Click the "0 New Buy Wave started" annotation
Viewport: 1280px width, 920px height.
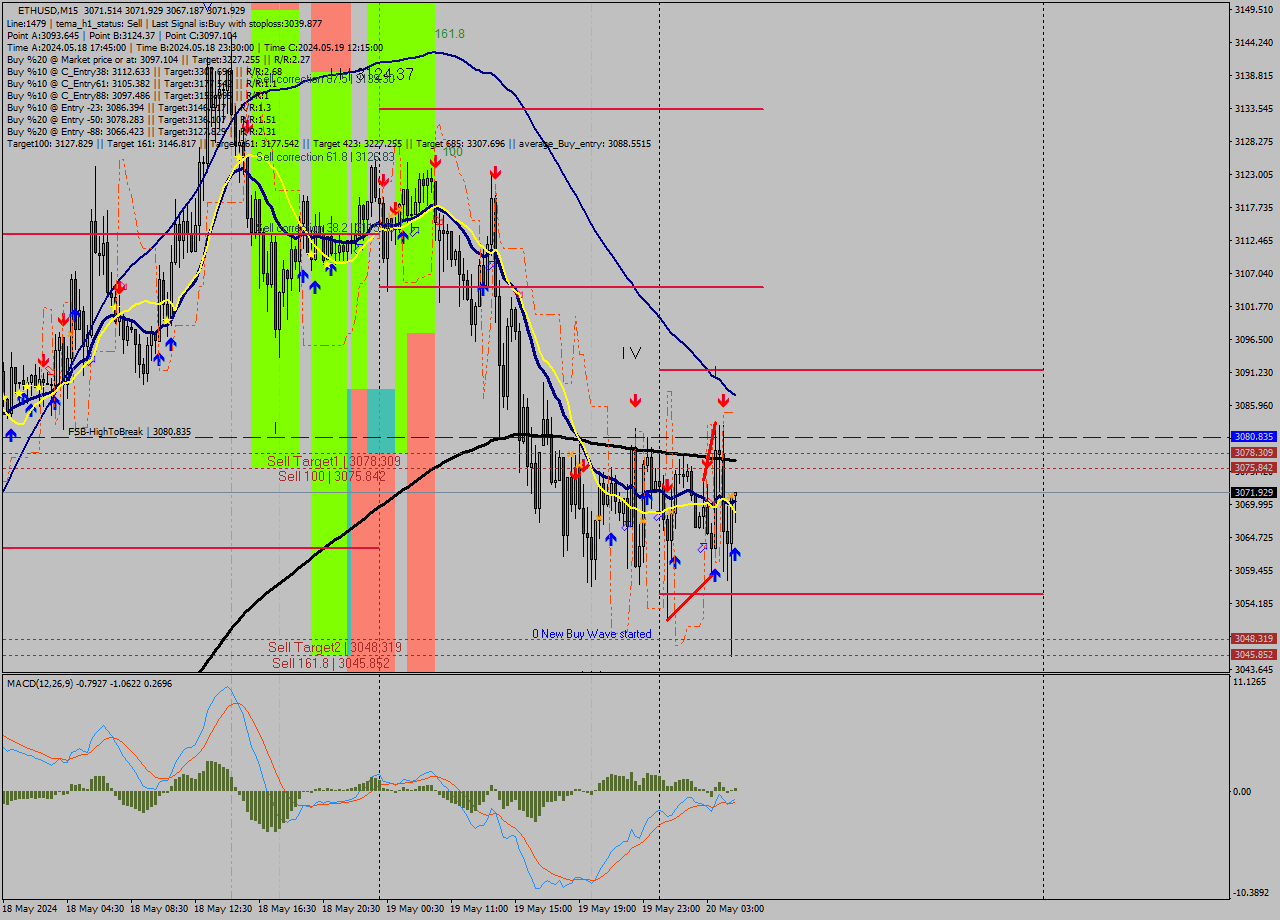pyautogui.click(x=590, y=633)
